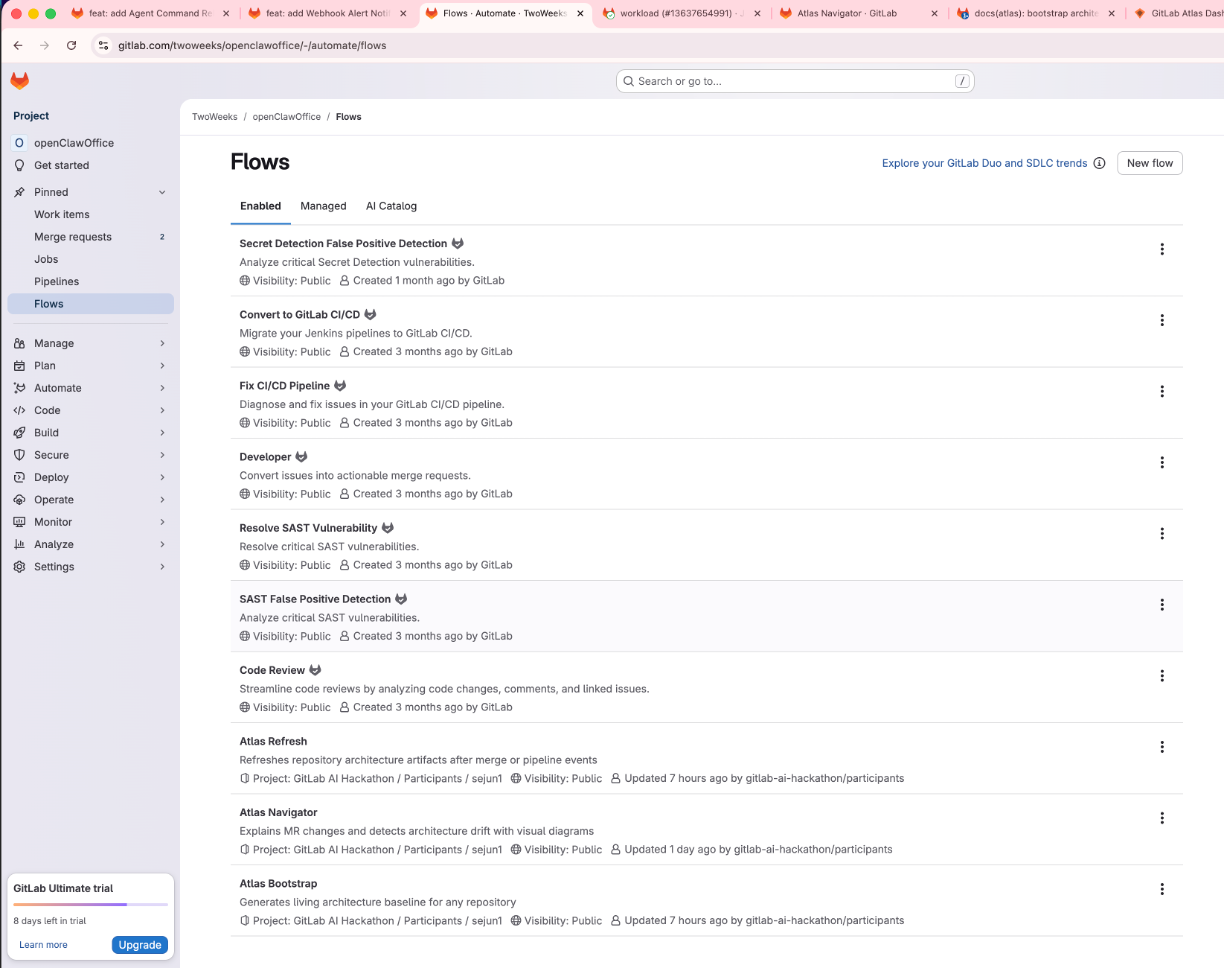Click the pin icon beside Pinned
This screenshot has height=968, width=1224.
19,192
